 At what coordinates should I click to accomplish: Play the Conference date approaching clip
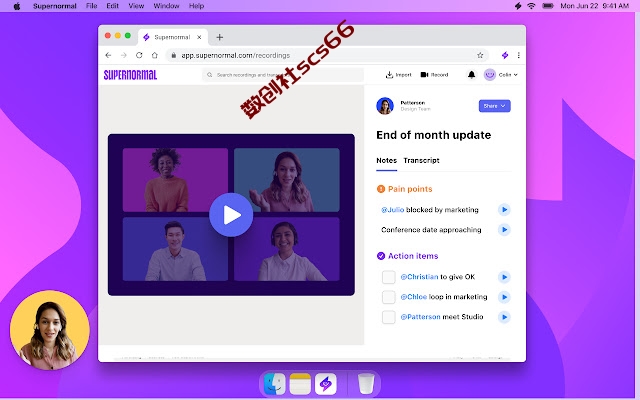tap(504, 229)
